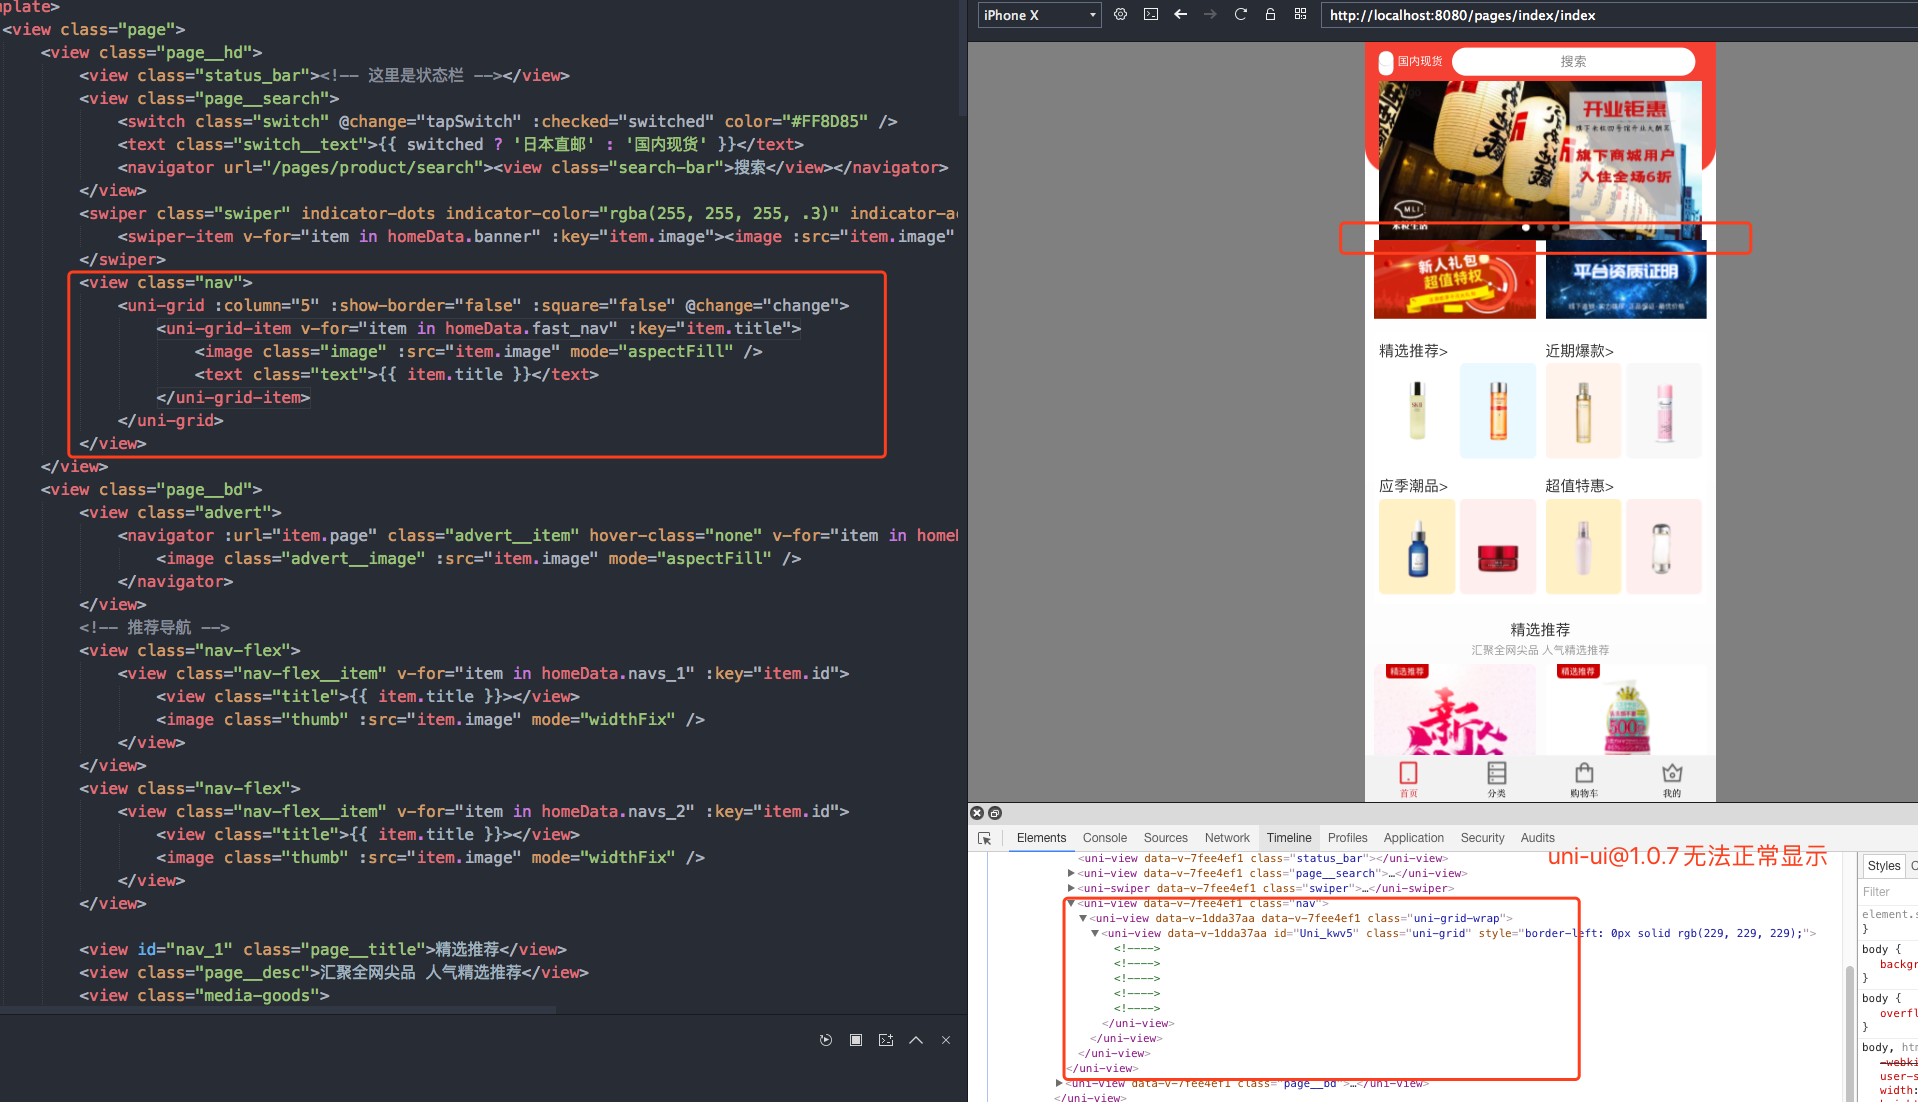Click the unlocked padlock icon
The height and width of the screenshot is (1102, 1918).
(x=1270, y=14)
